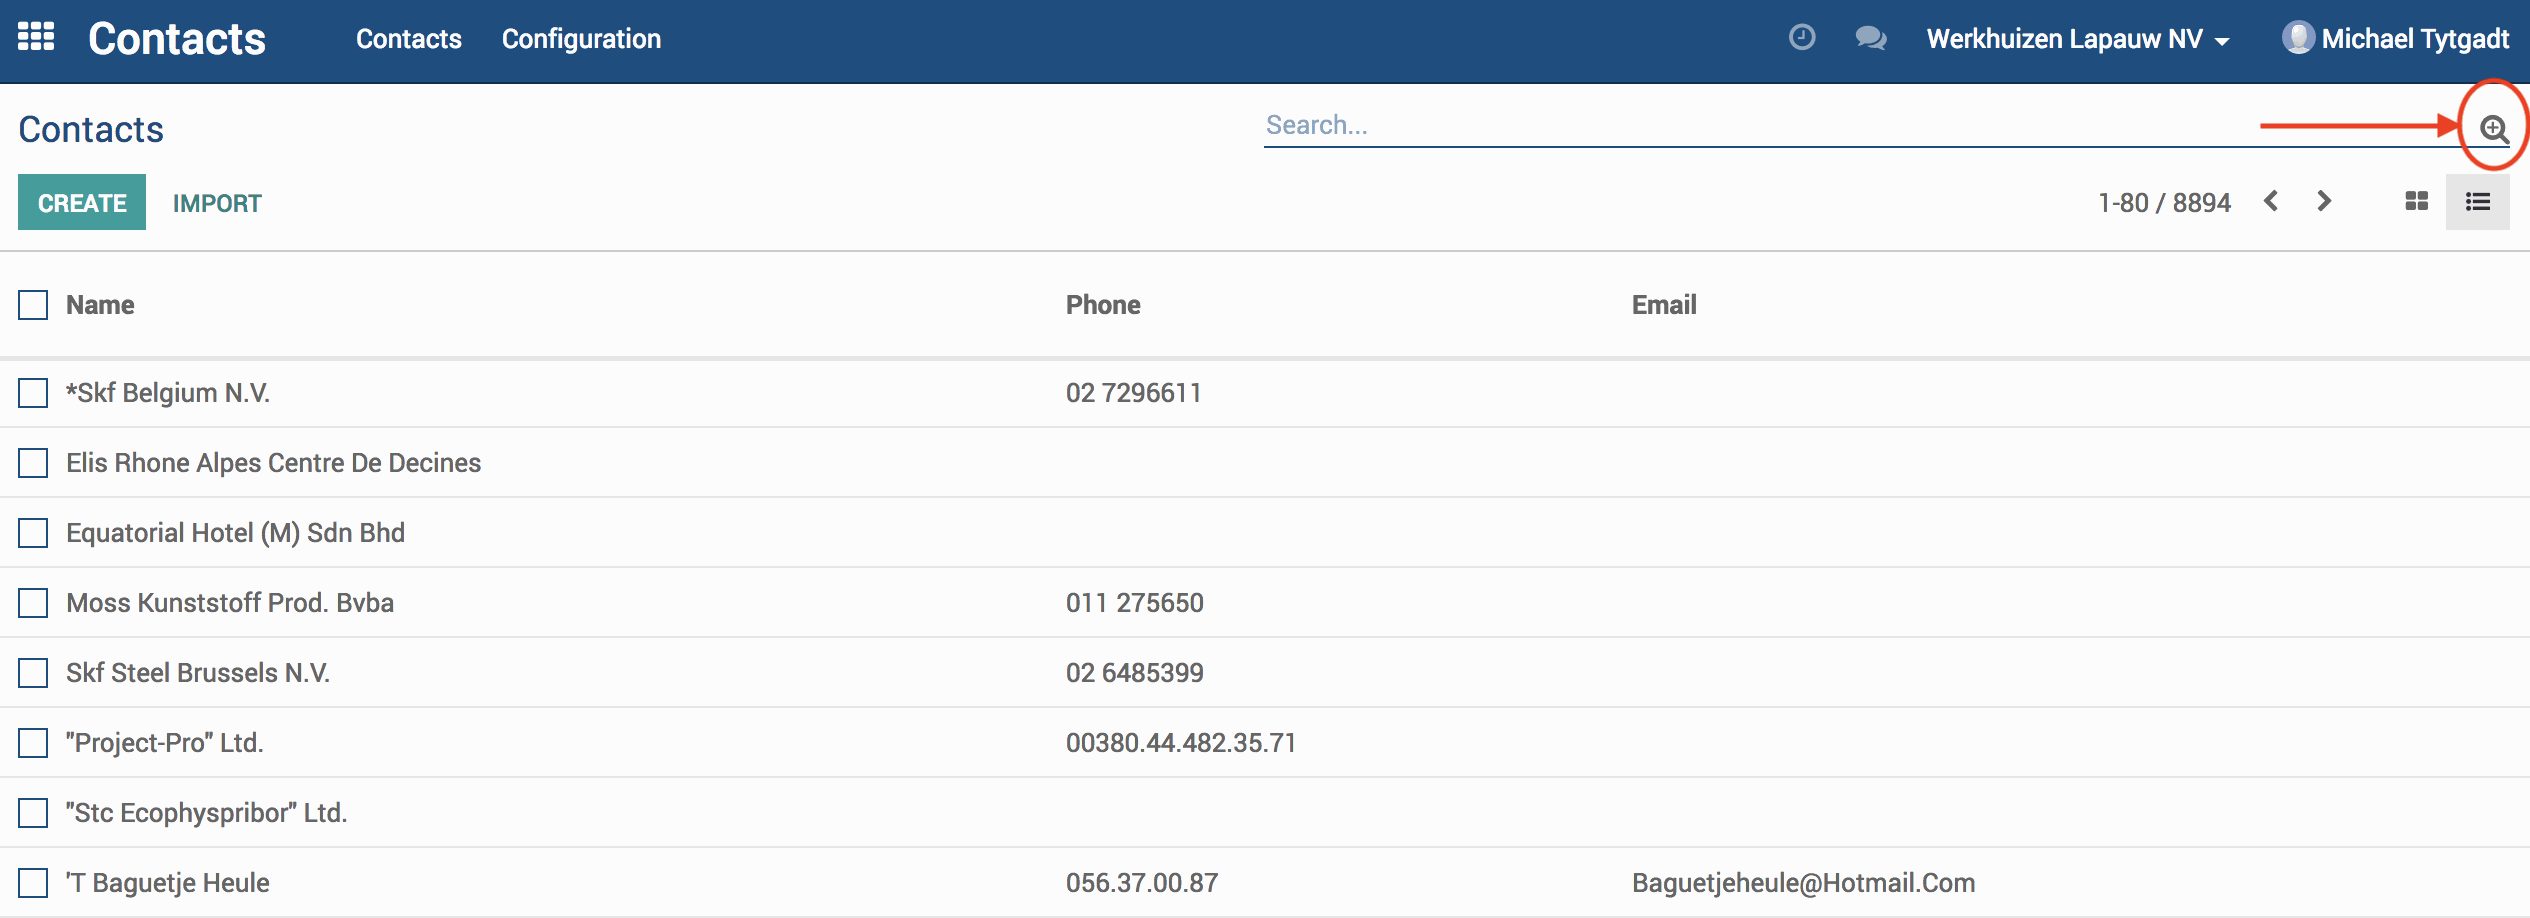2530x918 pixels.
Task: Check the 'T Baguetje Heule row checkbox
Action: 33,883
